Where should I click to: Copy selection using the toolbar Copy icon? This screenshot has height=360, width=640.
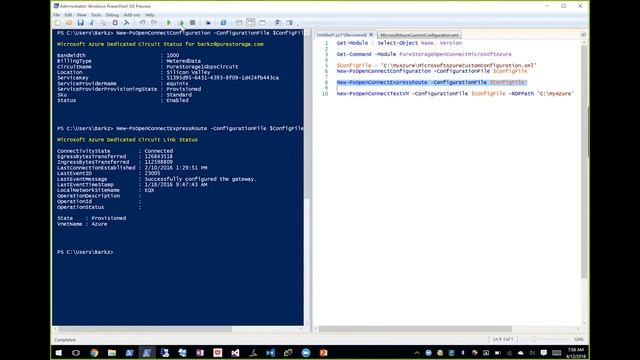pos(103,23)
